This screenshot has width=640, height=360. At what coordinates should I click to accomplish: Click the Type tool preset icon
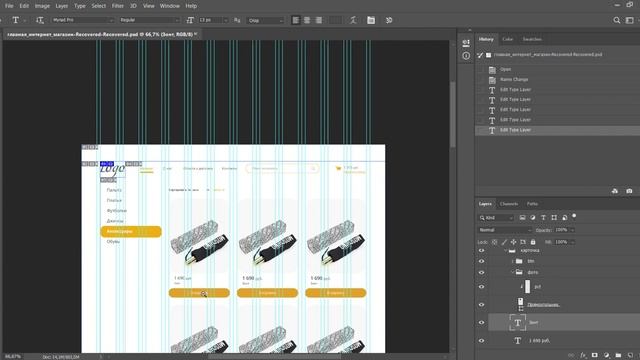pos(16,20)
